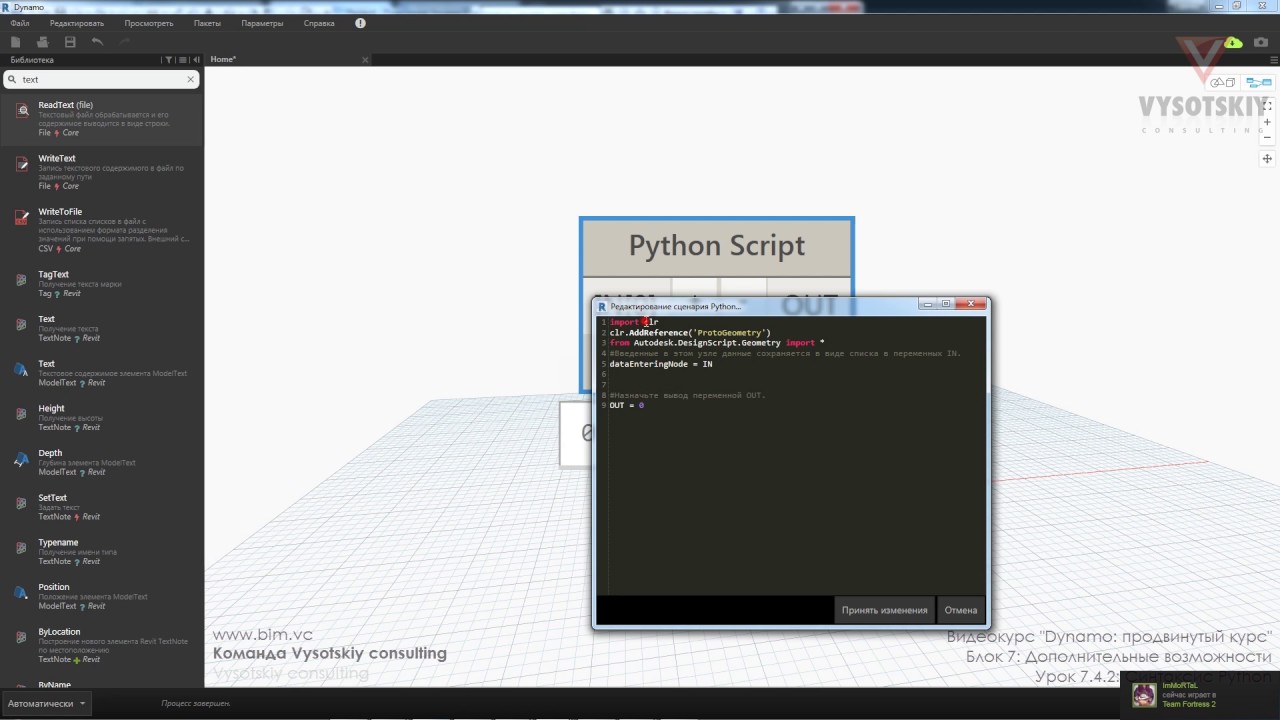Image resolution: width=1280 pixels, height=720 pixels.
Task: Click Отмена button in Python editor
Action: (x=961, y=610)
